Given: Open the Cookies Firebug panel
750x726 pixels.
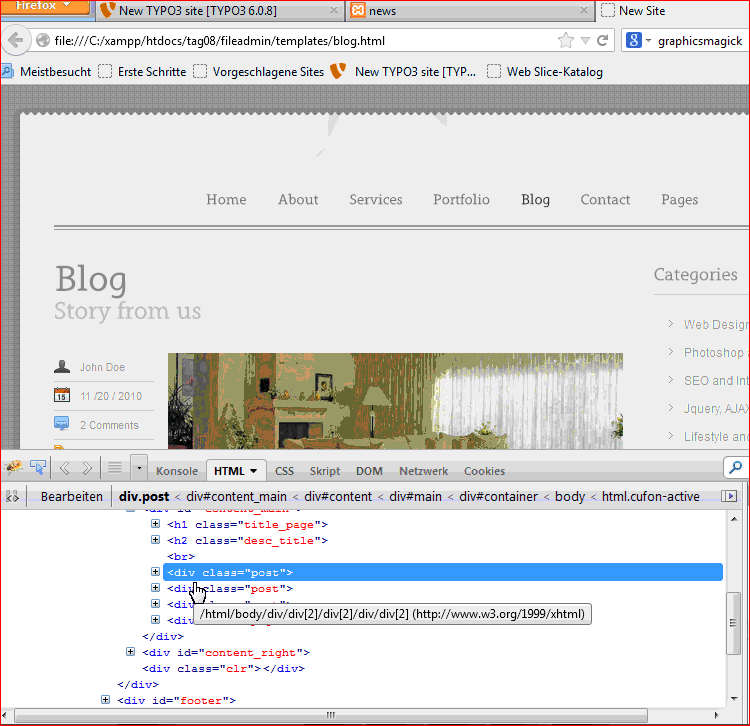Looking at the screenshot, I should (485, 471).
